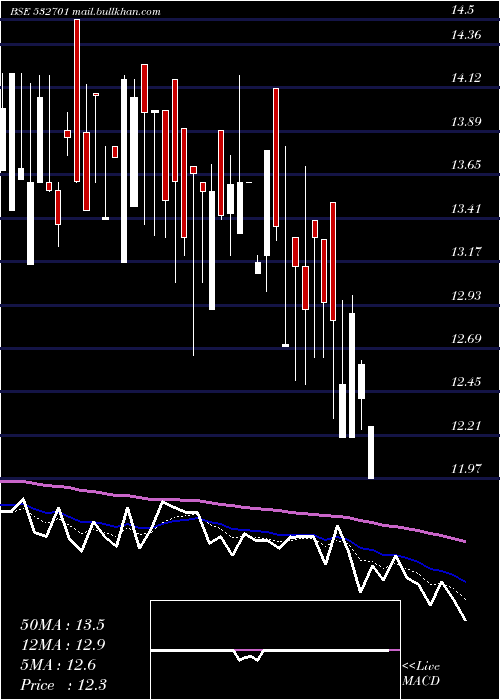The width and height of the screenshot is (500, 700).
Task: Click the BSE 532701 mail.bullkhan.com header text
Action: click(x=85, y=12)
